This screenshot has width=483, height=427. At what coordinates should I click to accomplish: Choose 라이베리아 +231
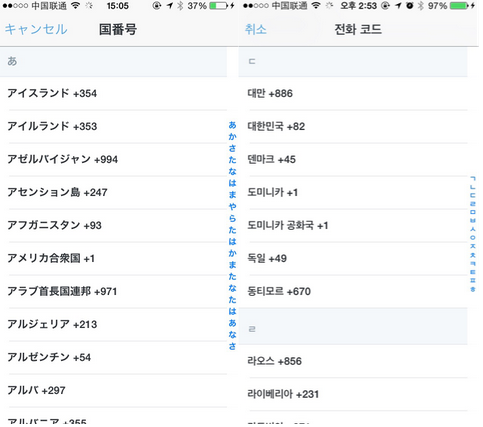tap(353, 394)
